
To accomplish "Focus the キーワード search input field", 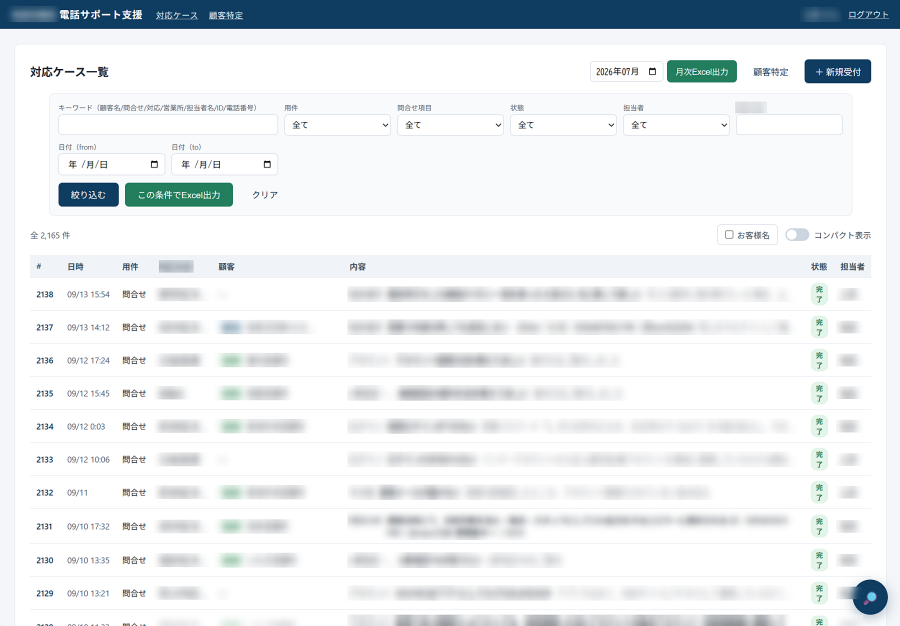I will [x=168, y=125].
